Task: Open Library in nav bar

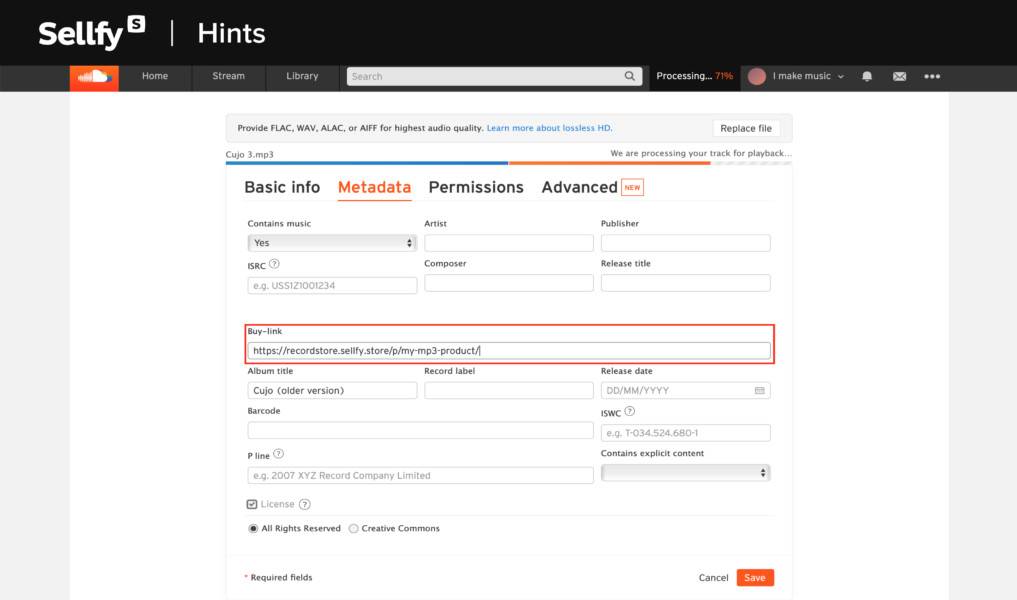Action: tap(302, 77)
